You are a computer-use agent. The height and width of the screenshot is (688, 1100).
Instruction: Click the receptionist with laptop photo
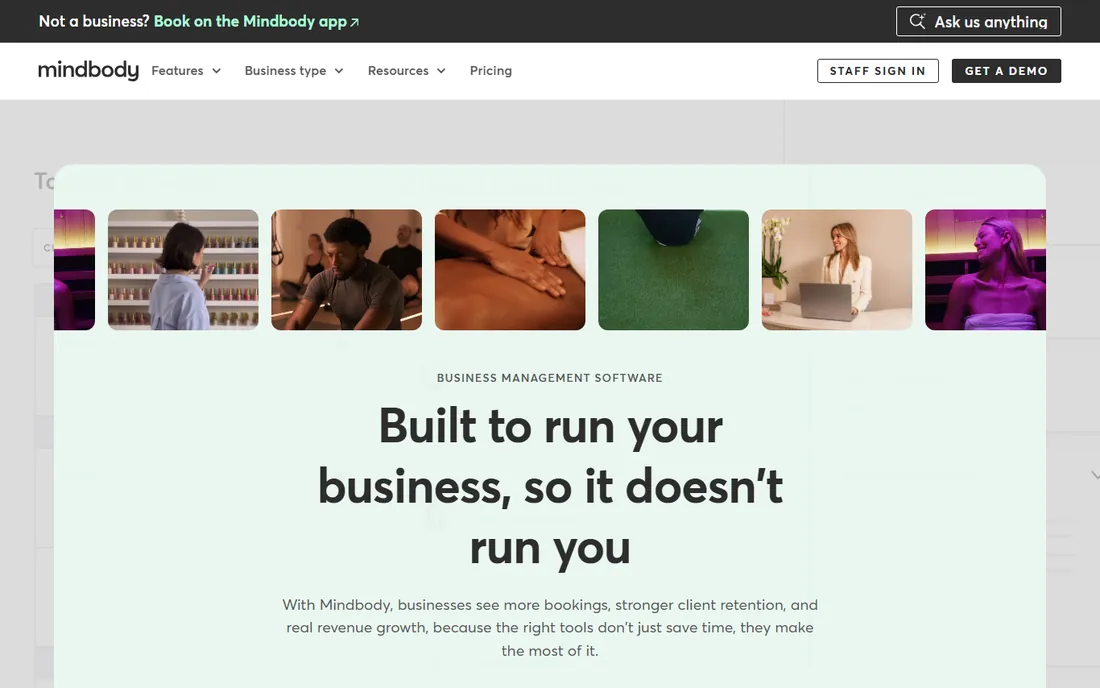[837, 269]
